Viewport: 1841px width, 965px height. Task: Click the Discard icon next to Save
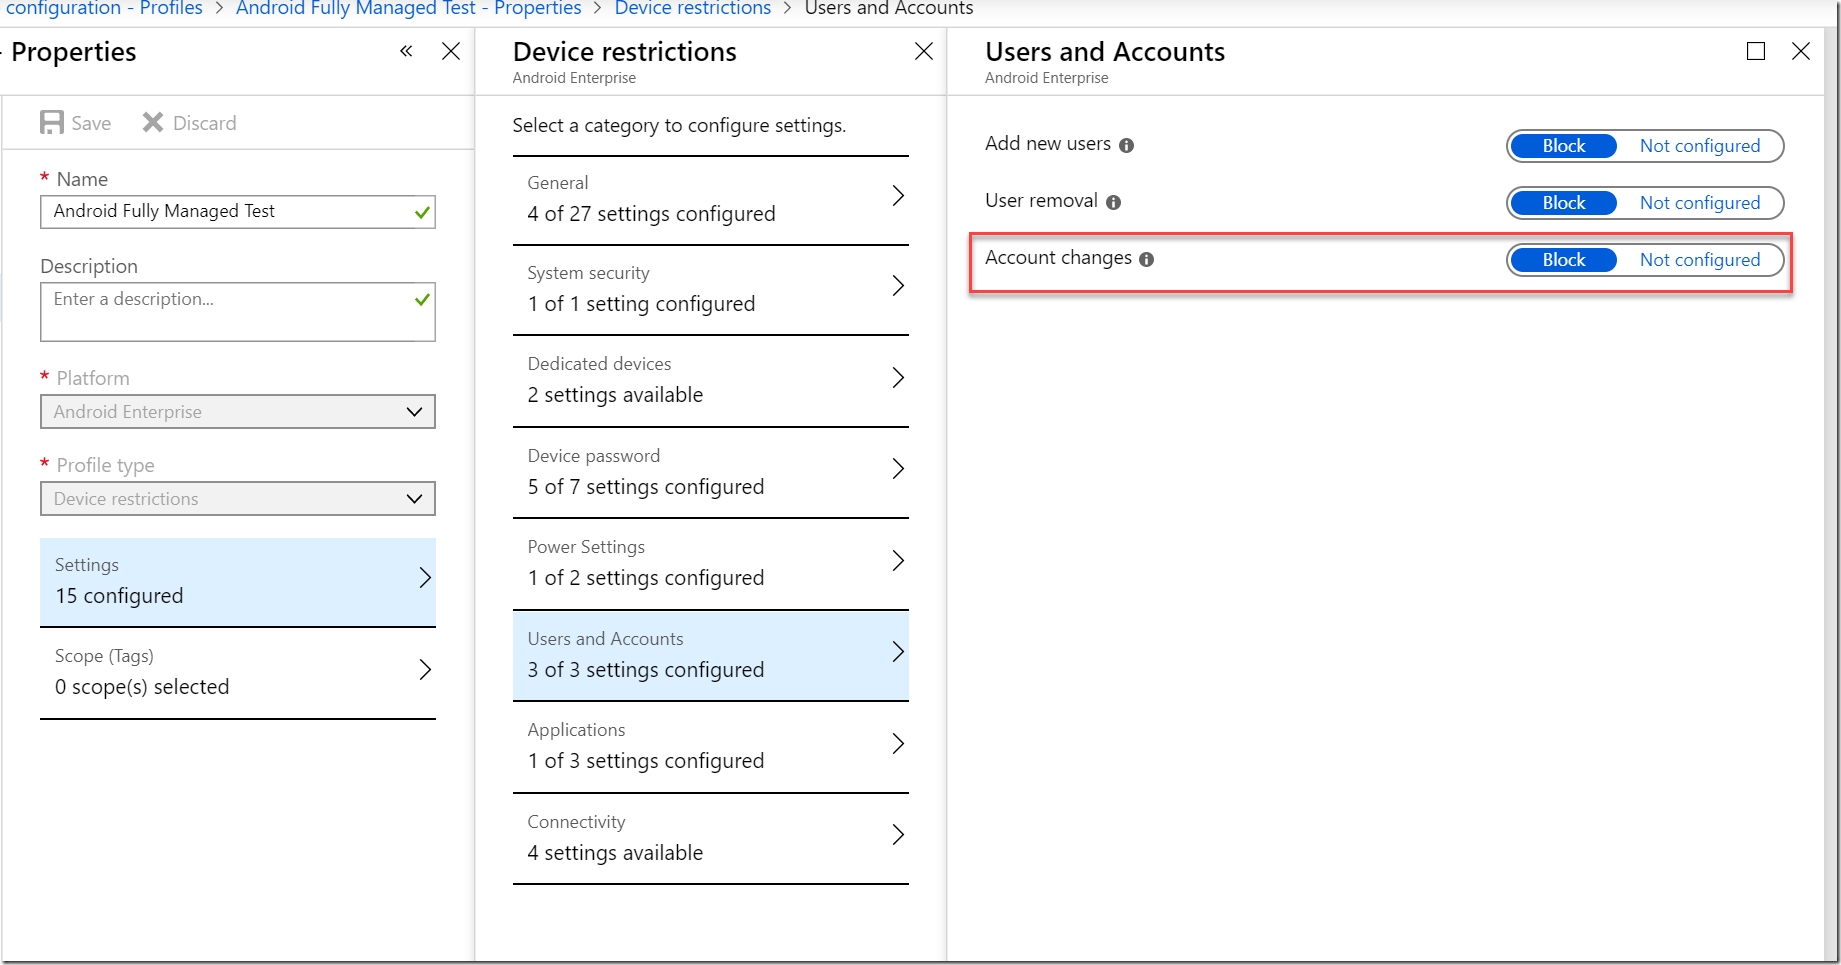click(x=152, y=122)
